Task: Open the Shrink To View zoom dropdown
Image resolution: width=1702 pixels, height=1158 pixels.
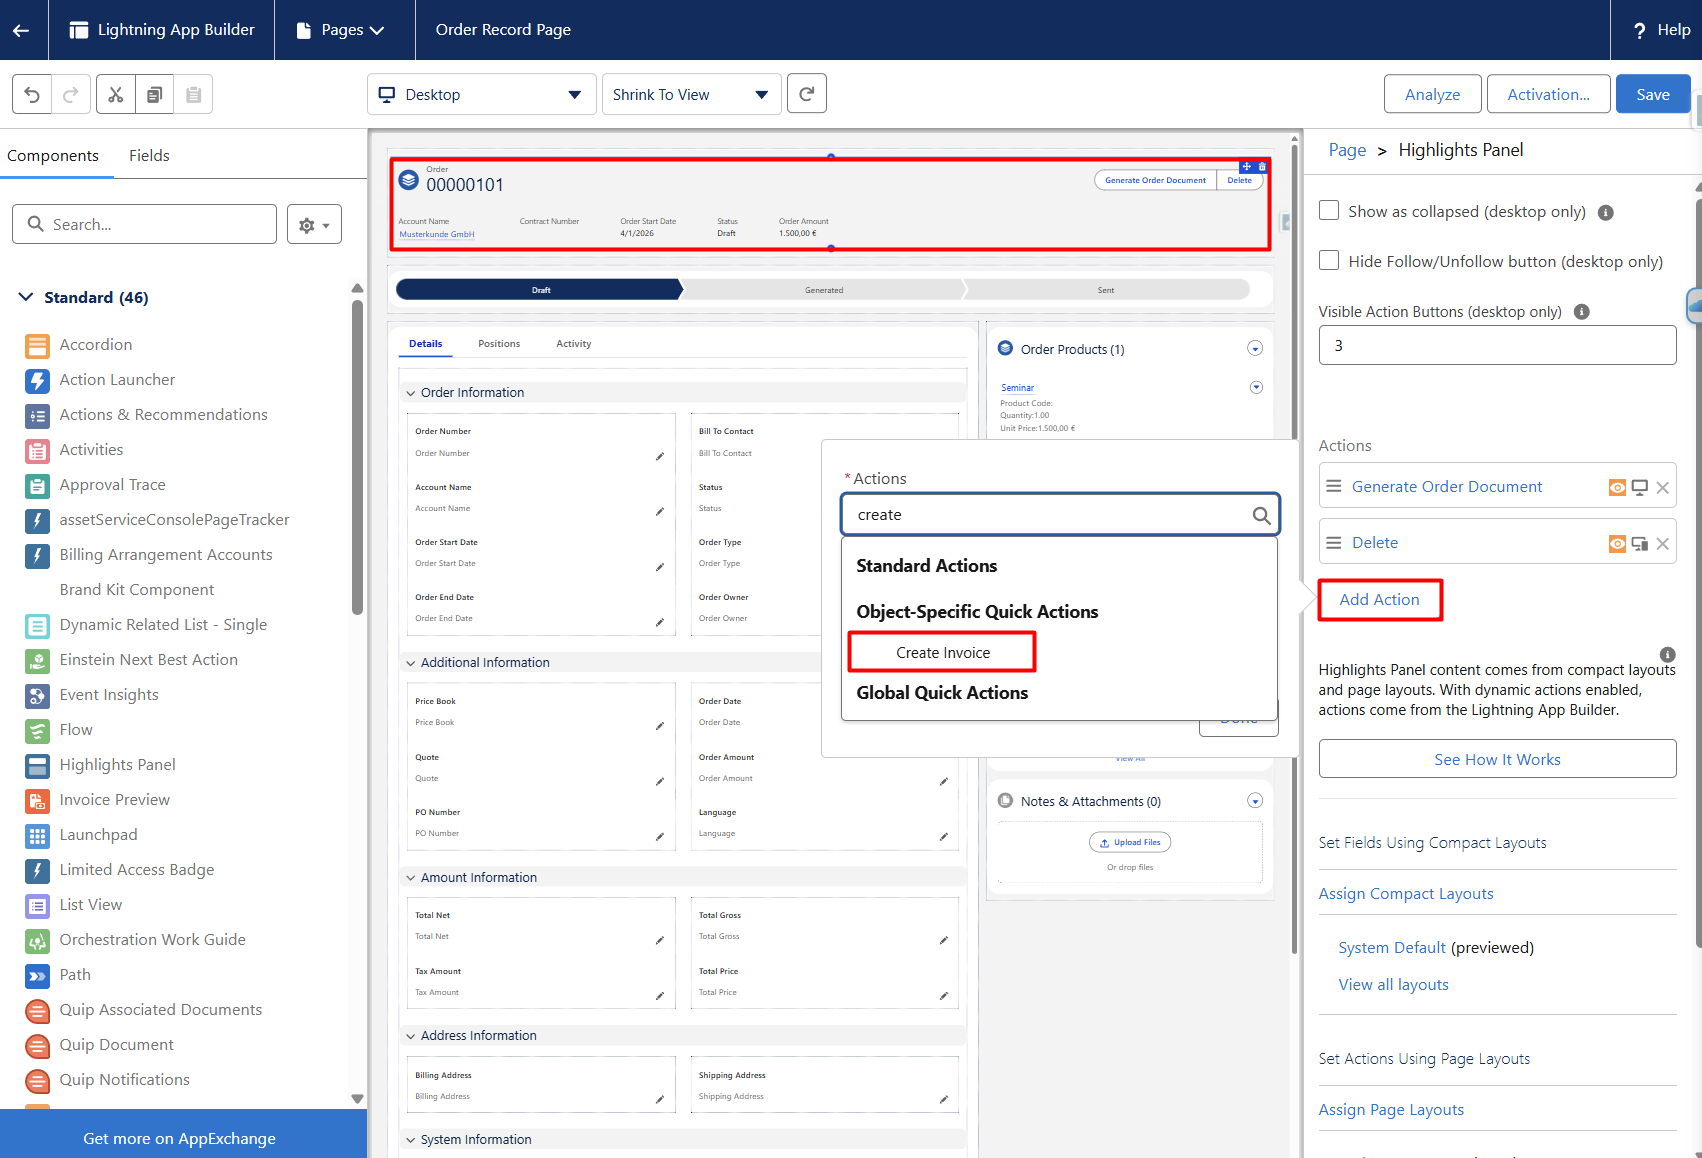Action: (x=691, y=94)
